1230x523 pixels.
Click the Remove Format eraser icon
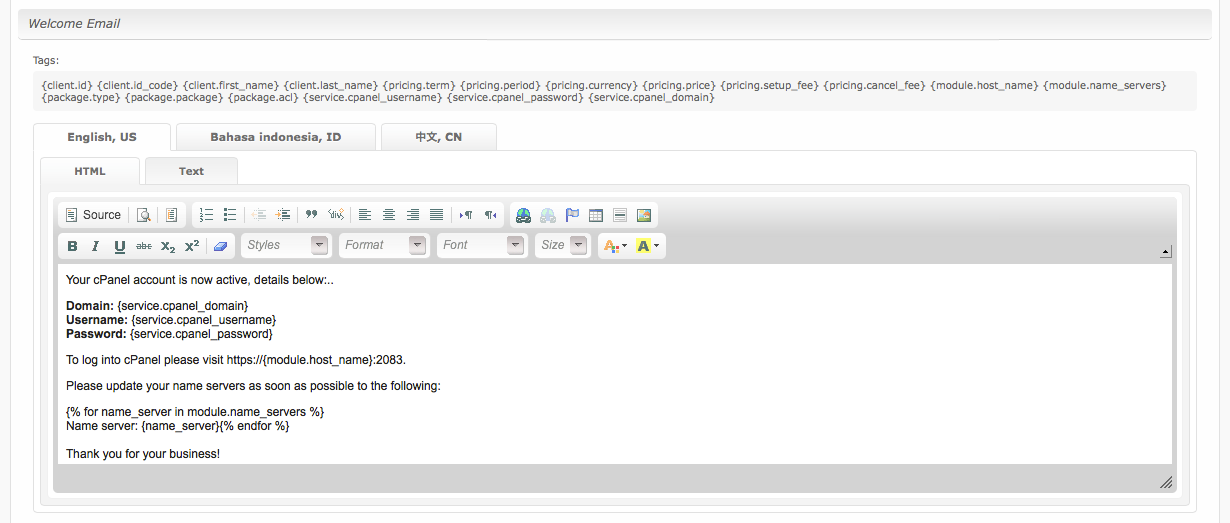(x=221, y=245)
